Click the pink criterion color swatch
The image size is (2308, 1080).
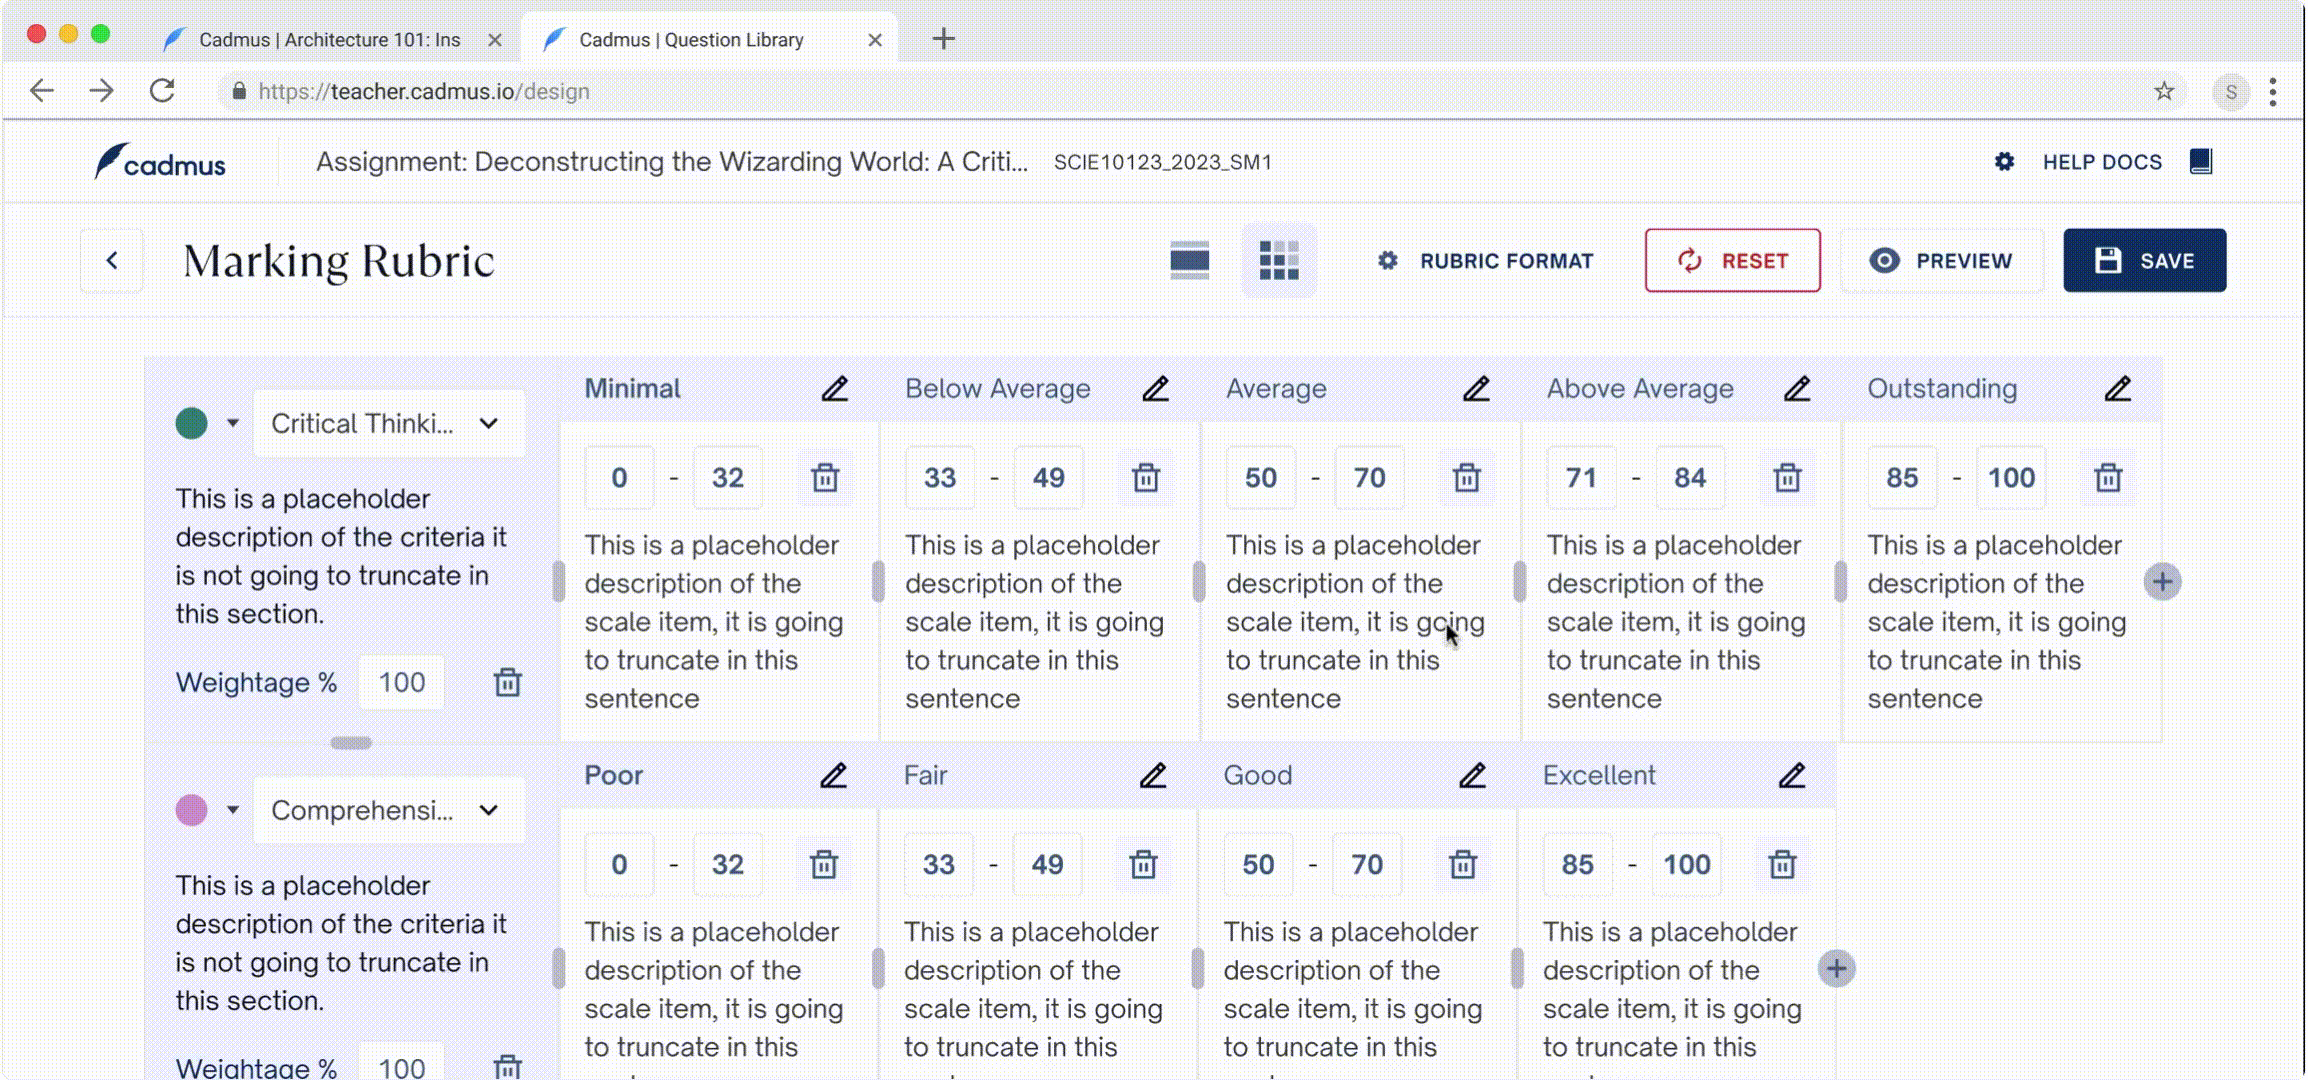[x=192, y=811]
